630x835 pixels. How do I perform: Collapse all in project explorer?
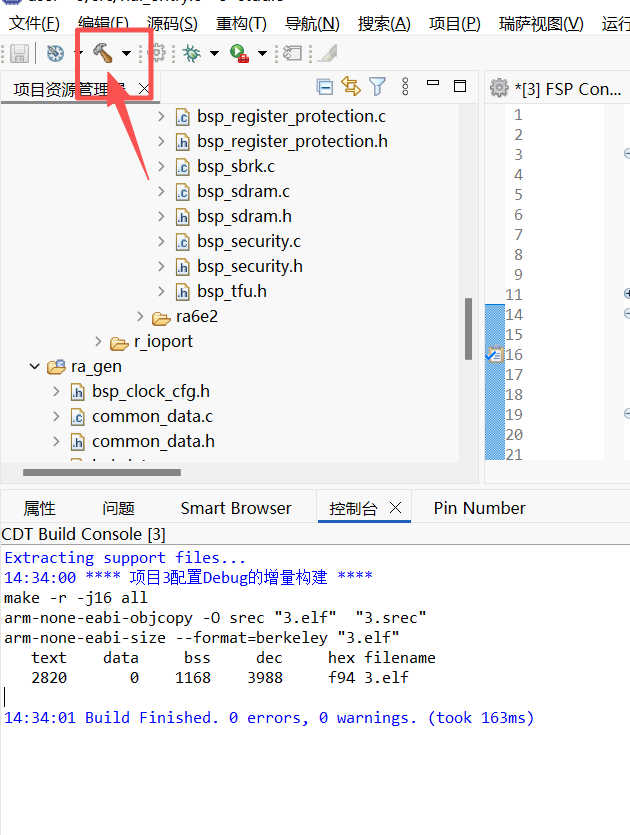coord(324,87)
